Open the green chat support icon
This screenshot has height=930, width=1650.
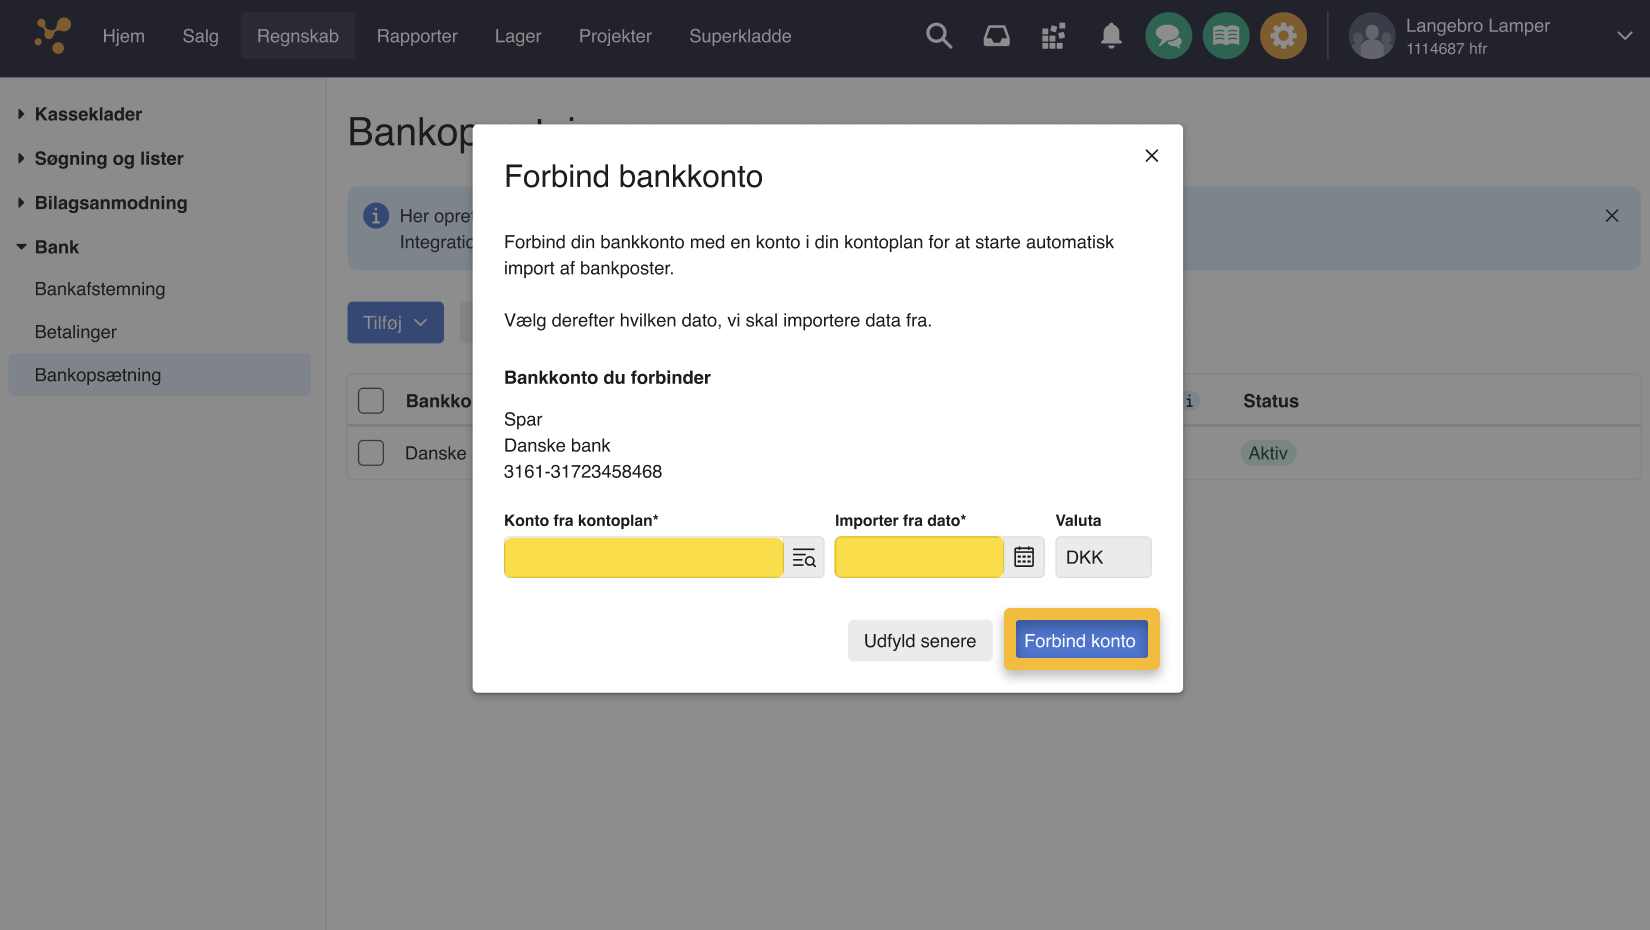(1168, 35)
